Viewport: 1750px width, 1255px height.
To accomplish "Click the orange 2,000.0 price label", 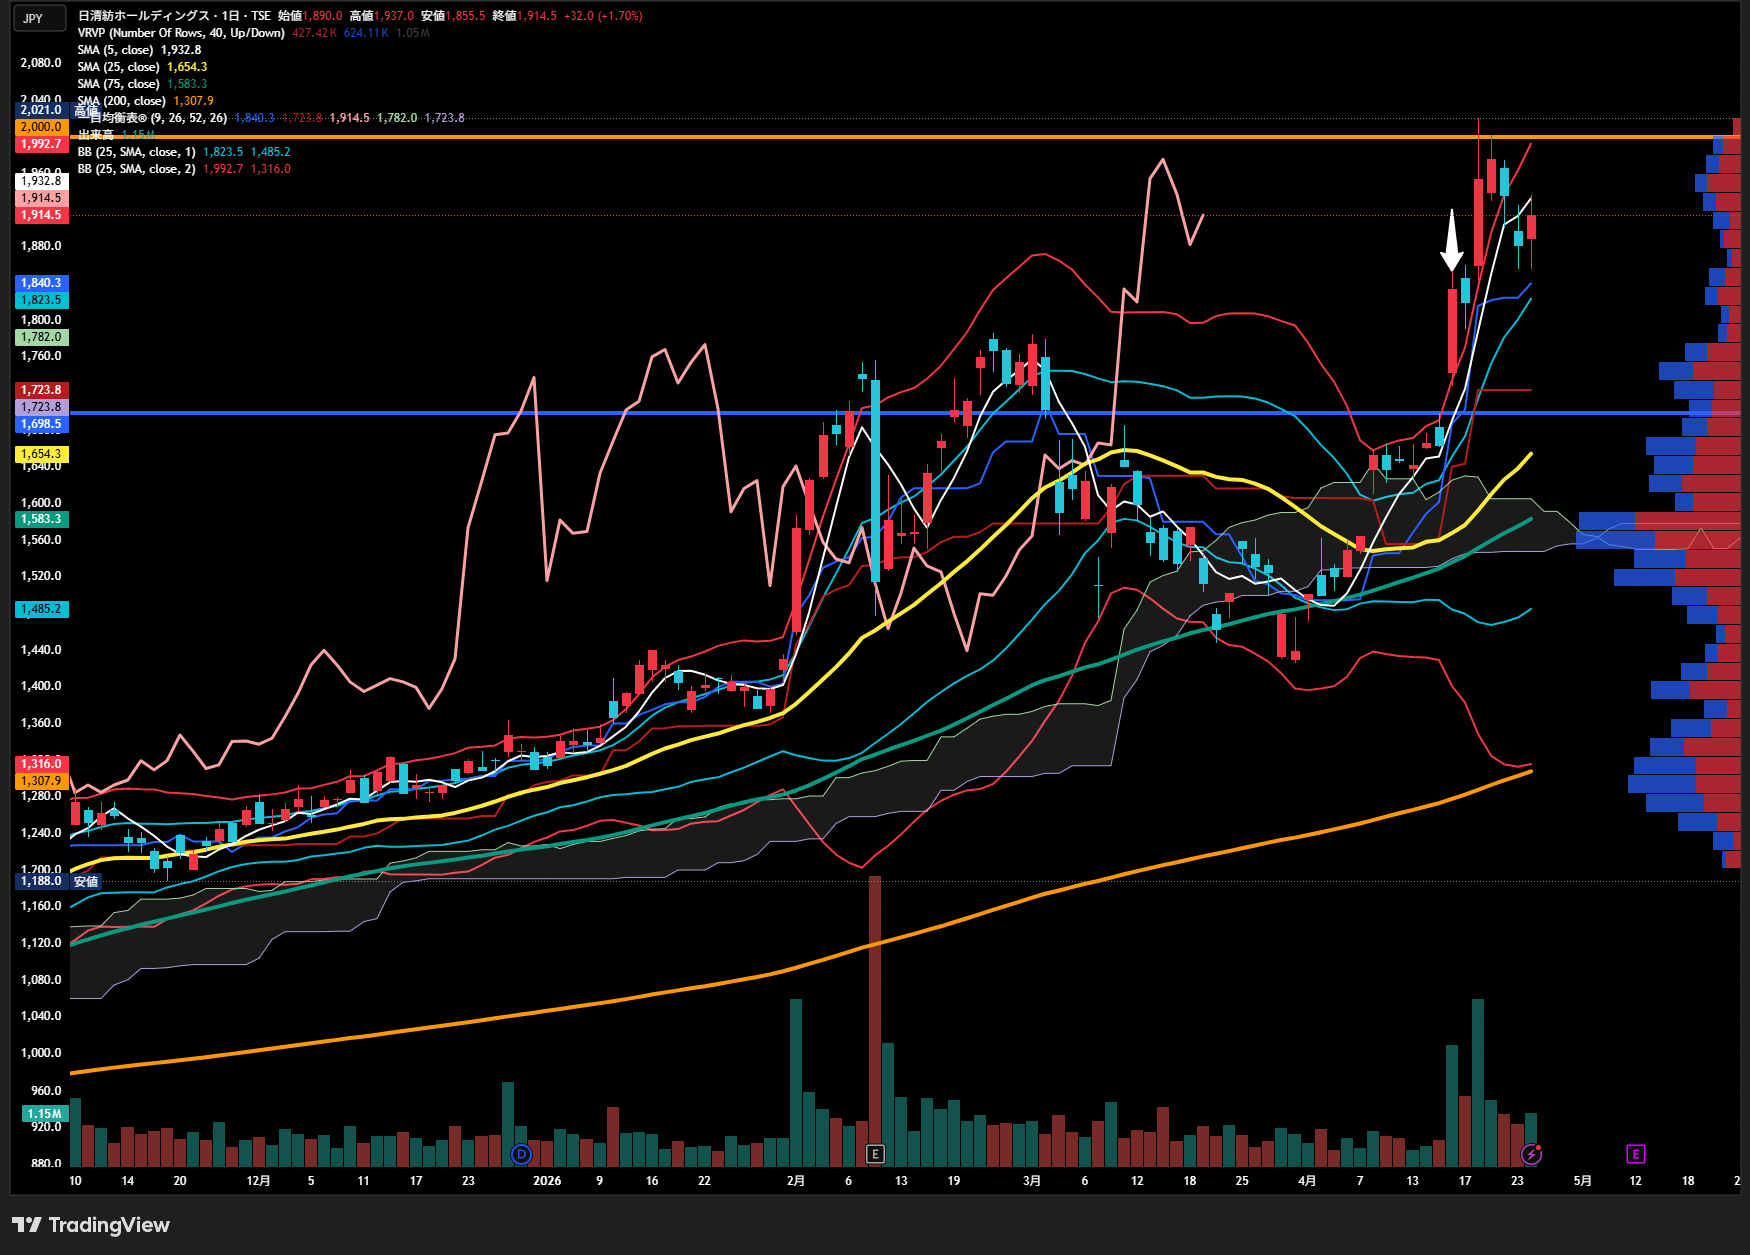I will 41,127.
